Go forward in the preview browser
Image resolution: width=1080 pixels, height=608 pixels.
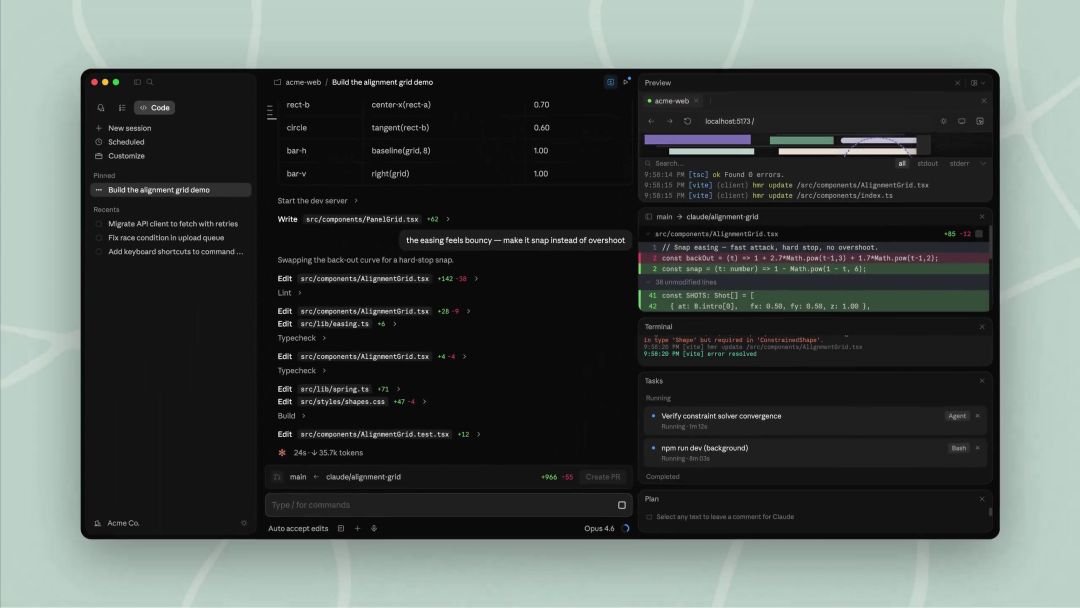[x=669, y=121]
